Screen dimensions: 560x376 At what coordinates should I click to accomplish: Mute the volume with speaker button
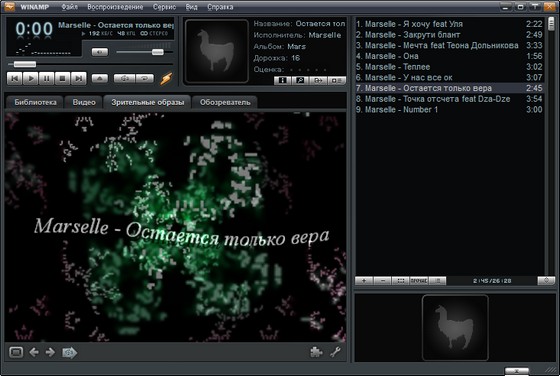point(100,52)
